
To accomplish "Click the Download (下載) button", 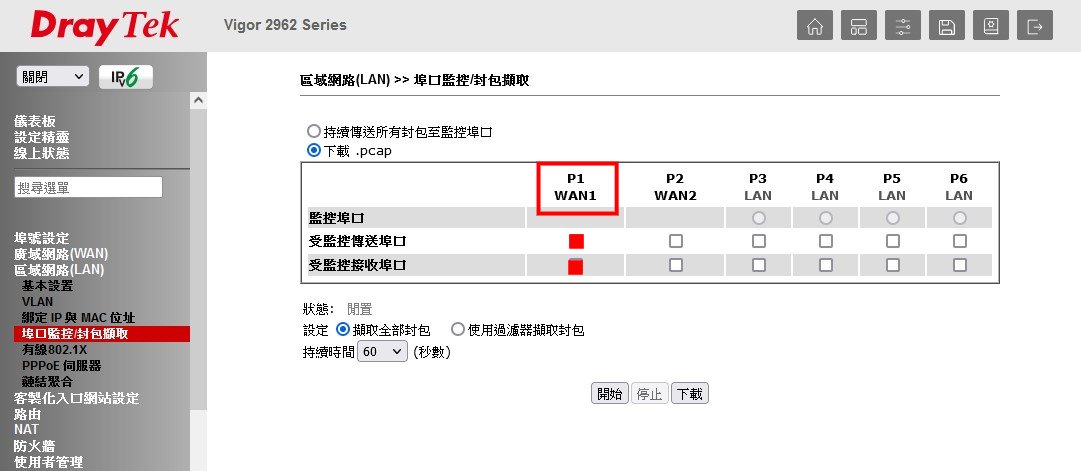I will tap(690, 394).
